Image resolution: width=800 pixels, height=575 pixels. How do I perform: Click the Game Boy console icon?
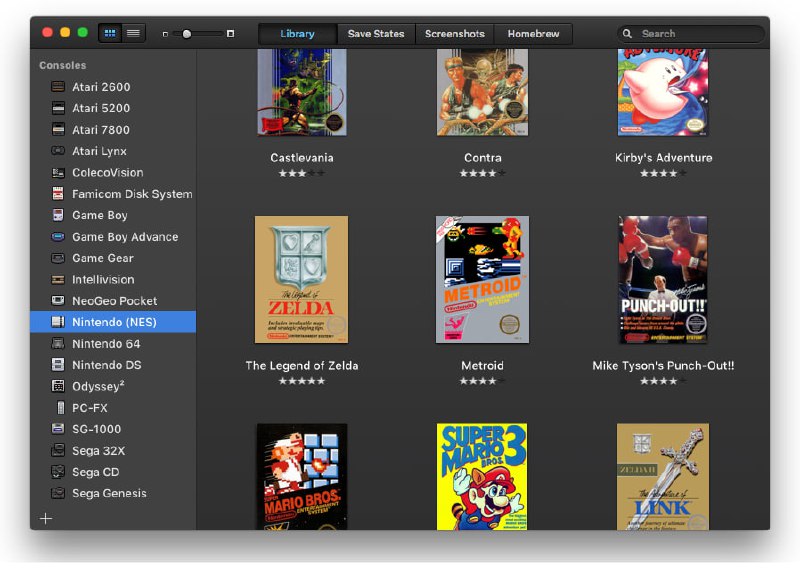click(59, 215)
